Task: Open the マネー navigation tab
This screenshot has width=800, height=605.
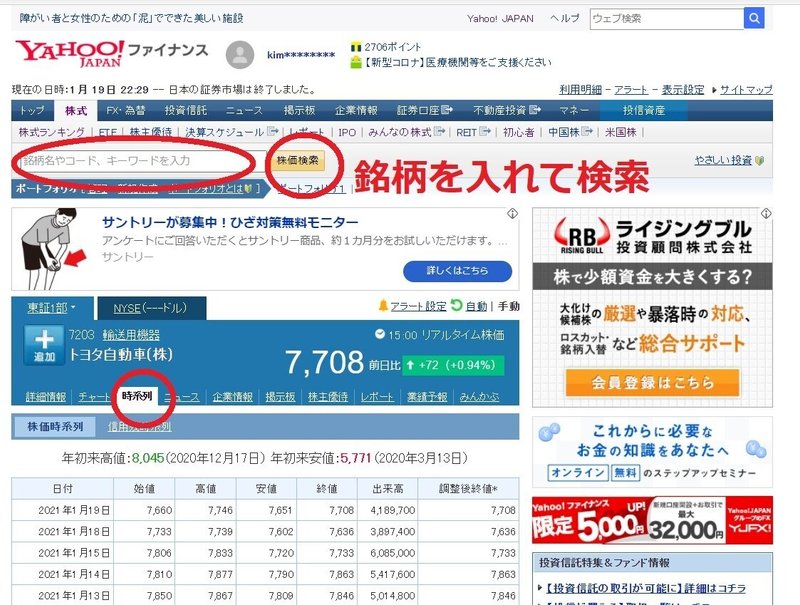Action: 574,110
